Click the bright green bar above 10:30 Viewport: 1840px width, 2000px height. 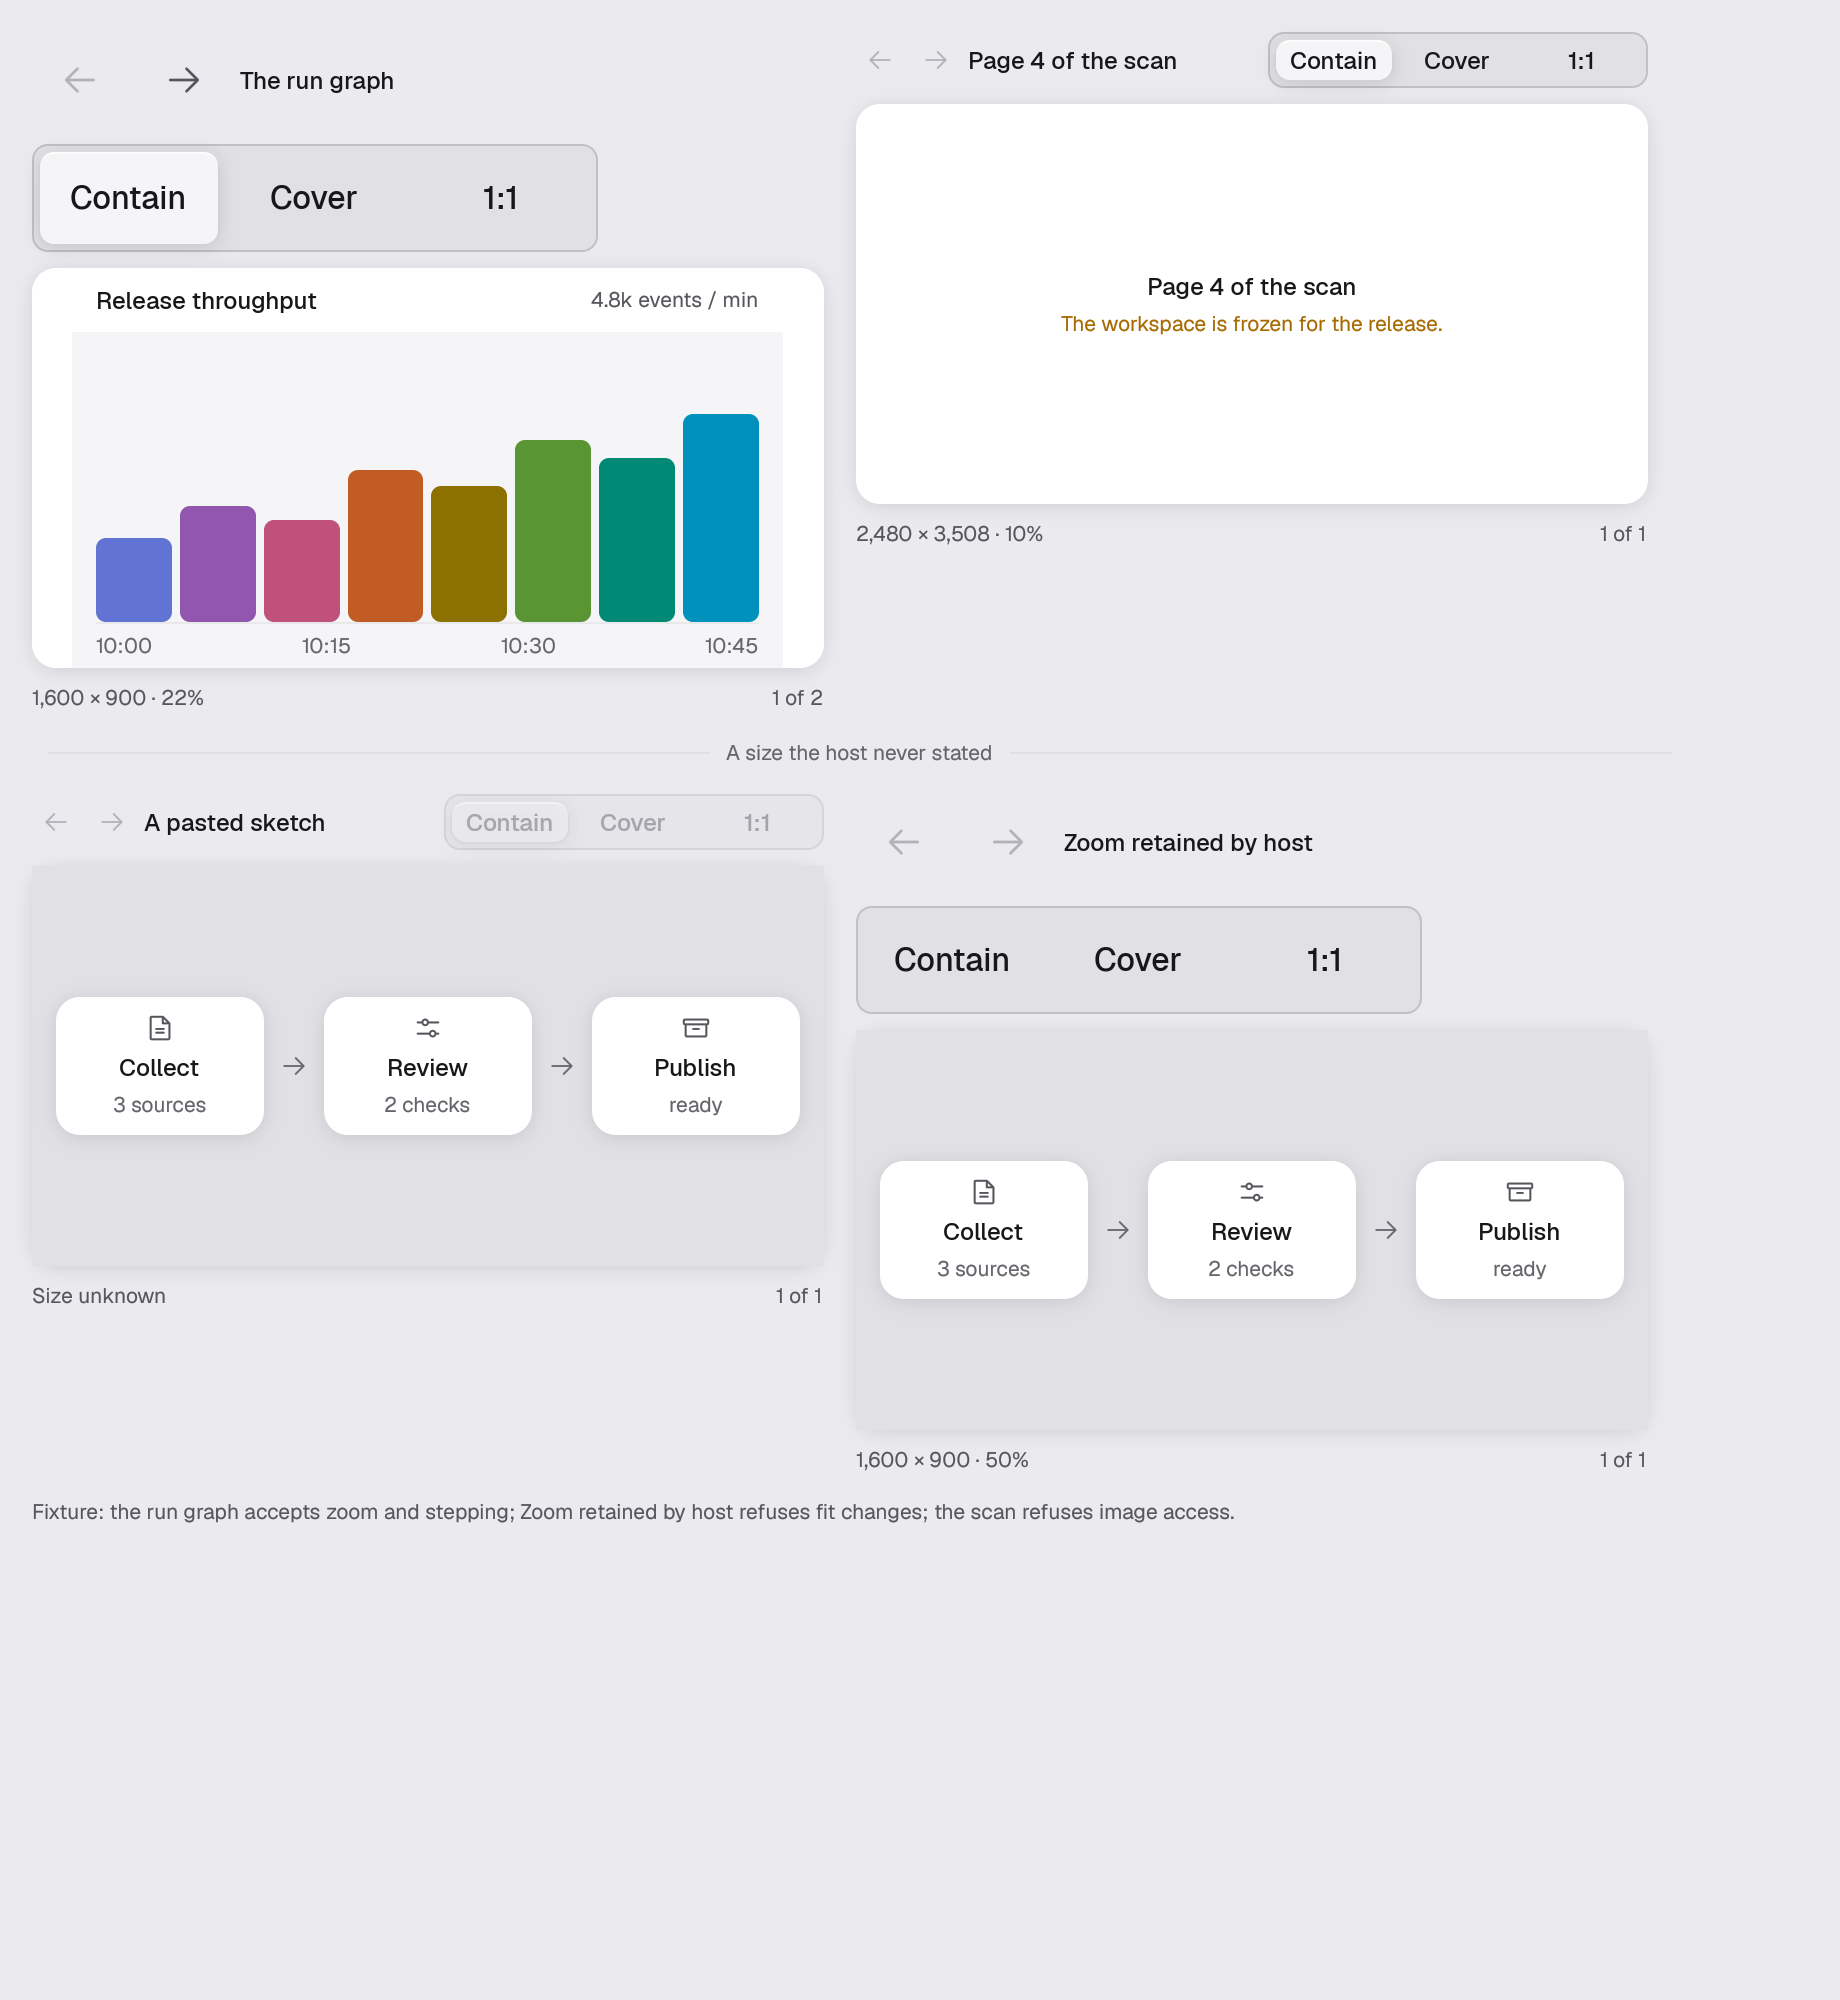[553, 531]
